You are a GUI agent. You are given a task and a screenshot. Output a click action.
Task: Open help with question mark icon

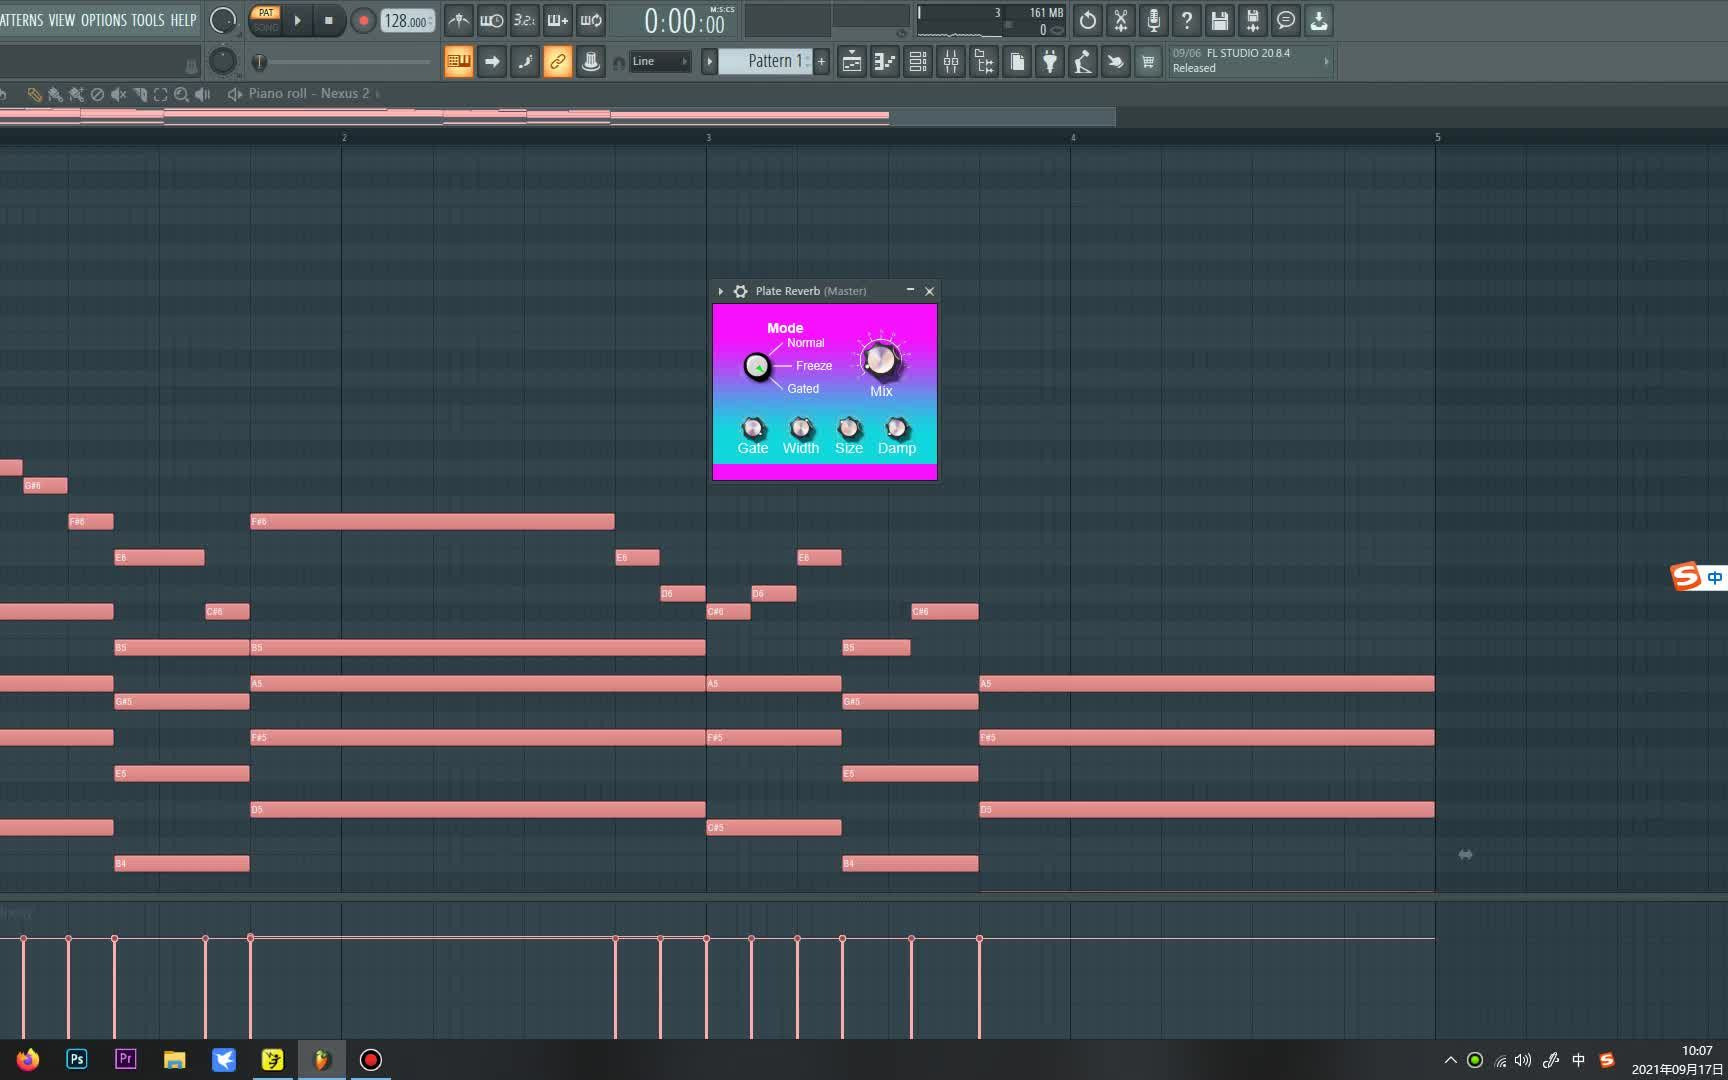[1187, 20]
